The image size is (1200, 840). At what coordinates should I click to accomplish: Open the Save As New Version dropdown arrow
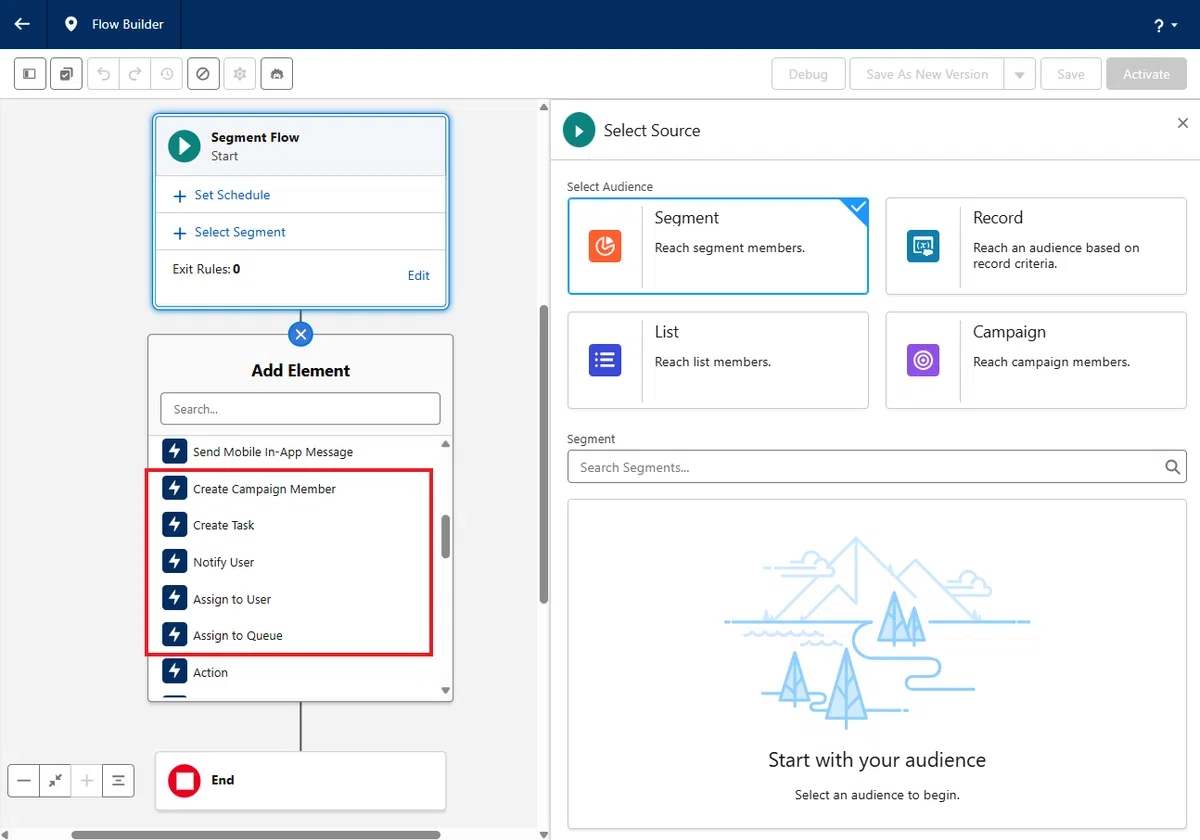(1019, 74)
